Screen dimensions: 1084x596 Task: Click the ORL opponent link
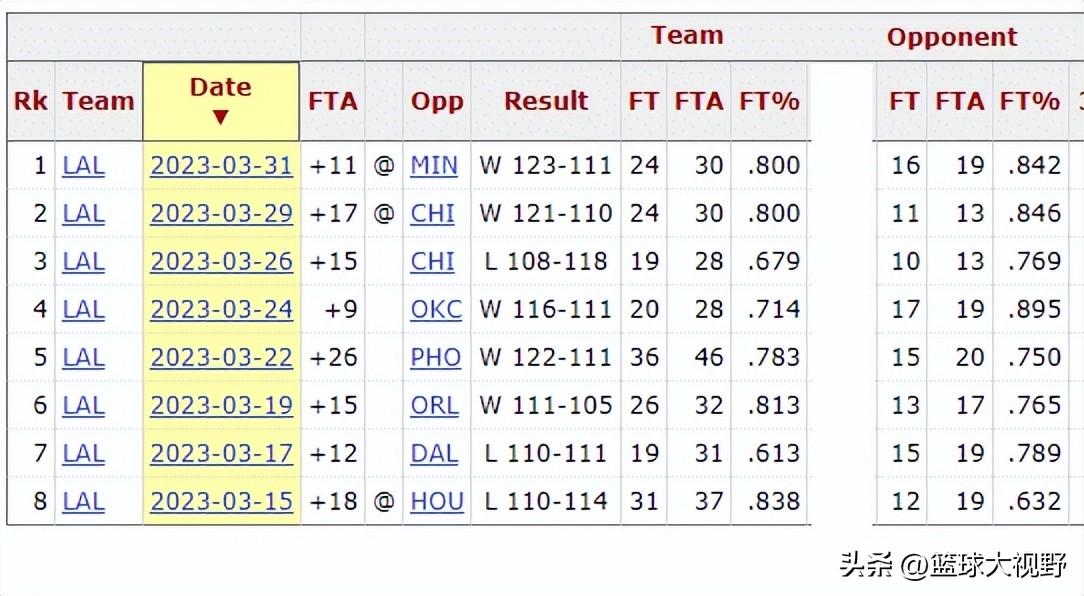[x=434, y=404]
